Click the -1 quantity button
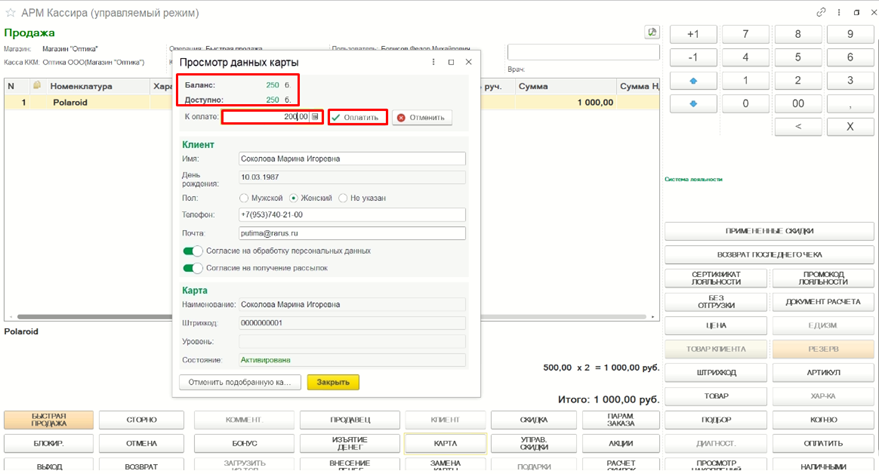The image size is (879, 474). pyautogui.click(x=693, y=57)
